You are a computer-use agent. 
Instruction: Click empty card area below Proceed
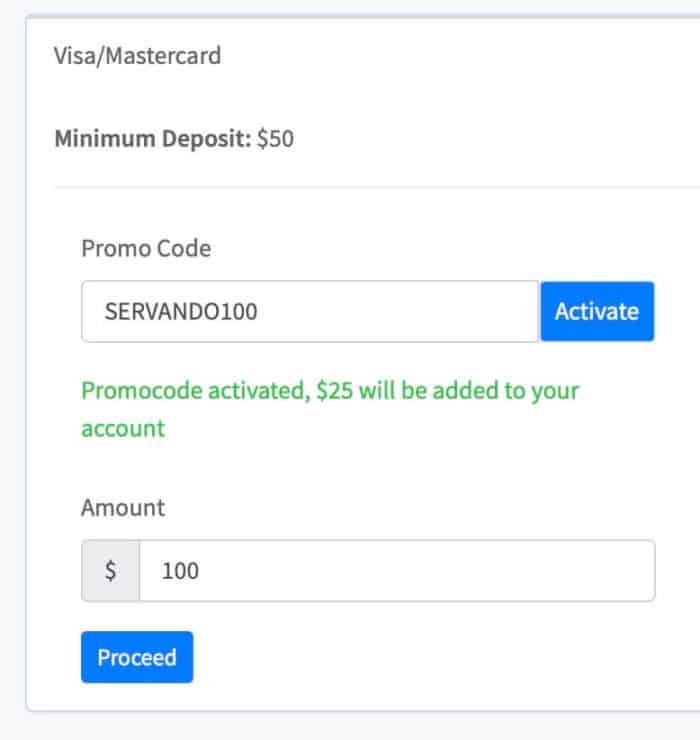tap(378, 697)
